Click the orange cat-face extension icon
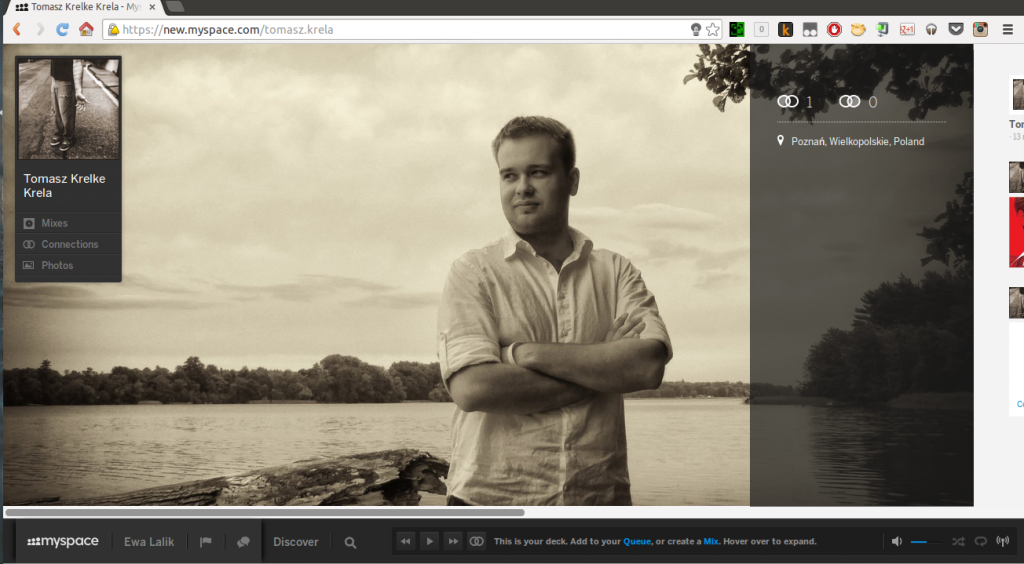The width and height of the screenshot is (1024, 564). tap(858, 29)
